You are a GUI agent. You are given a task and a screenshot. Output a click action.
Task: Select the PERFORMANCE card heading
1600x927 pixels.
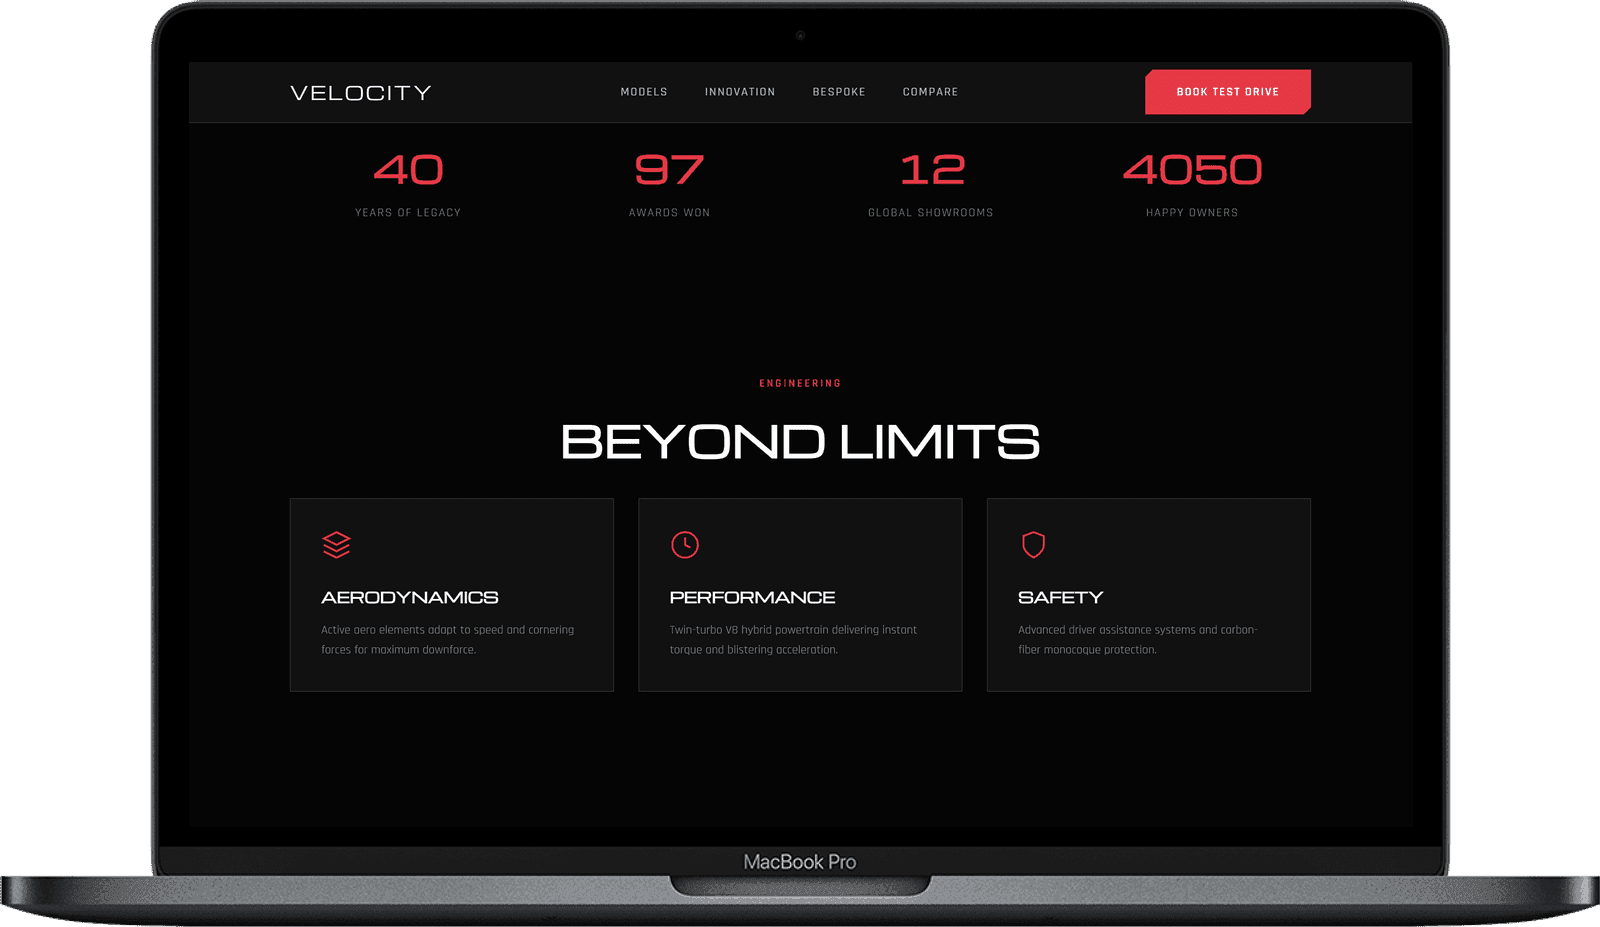[x=752, y=597]
